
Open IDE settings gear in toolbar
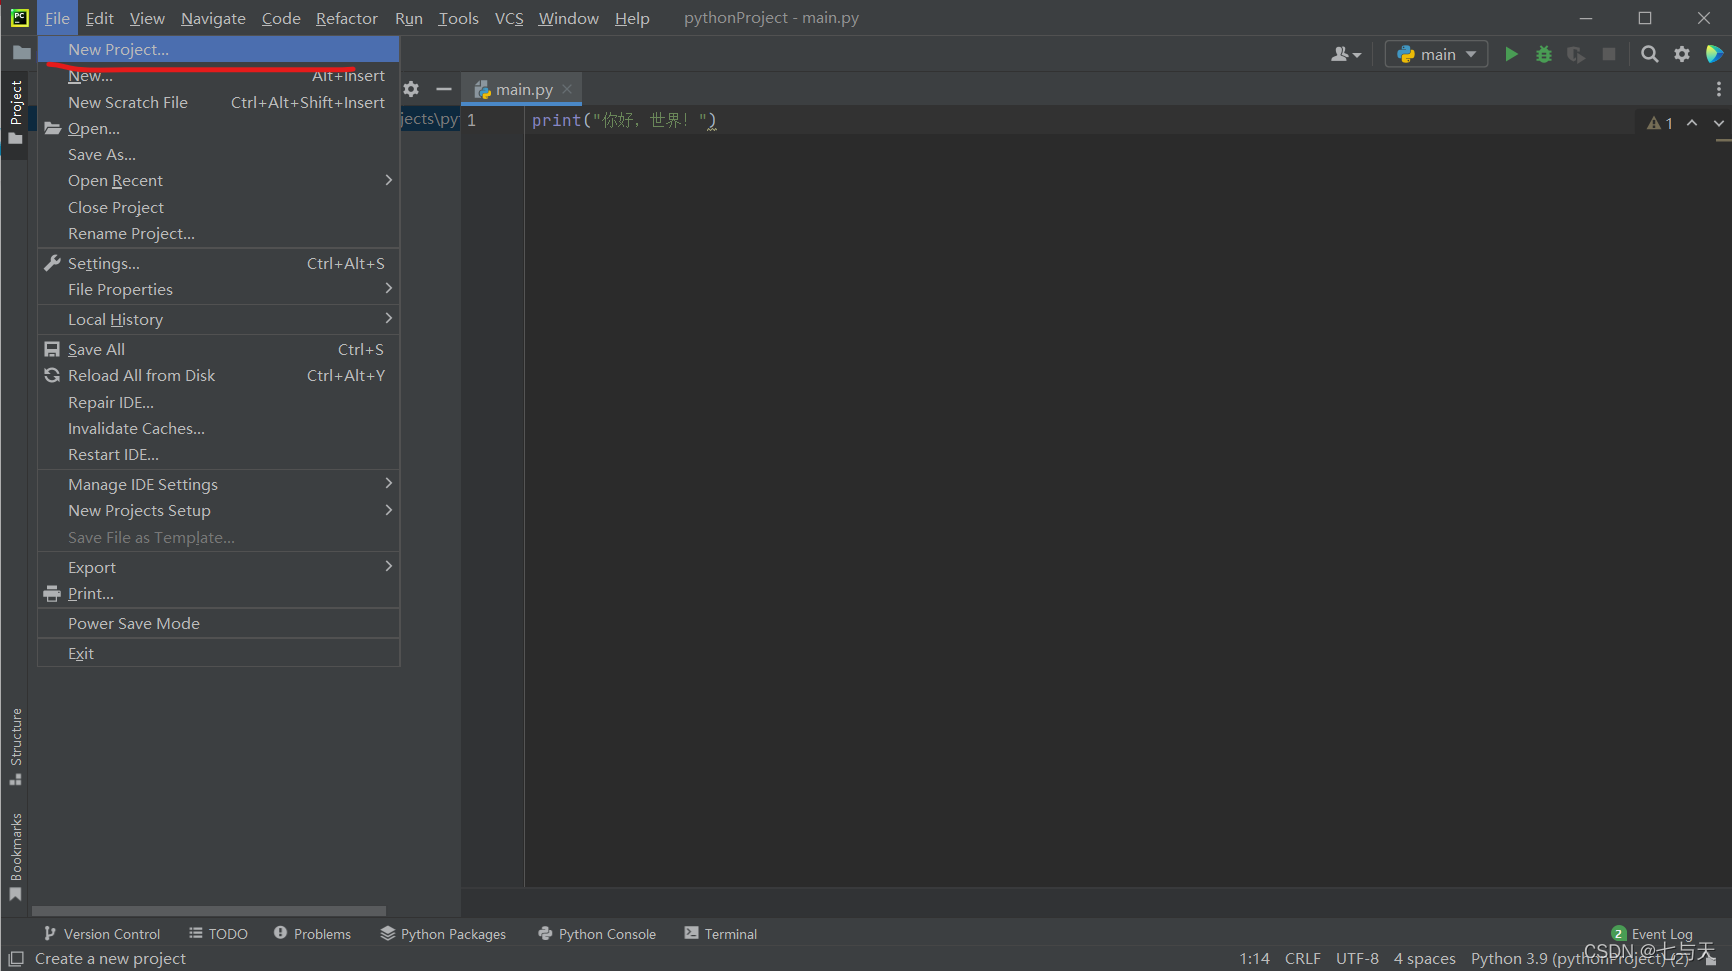point(1682,54)
